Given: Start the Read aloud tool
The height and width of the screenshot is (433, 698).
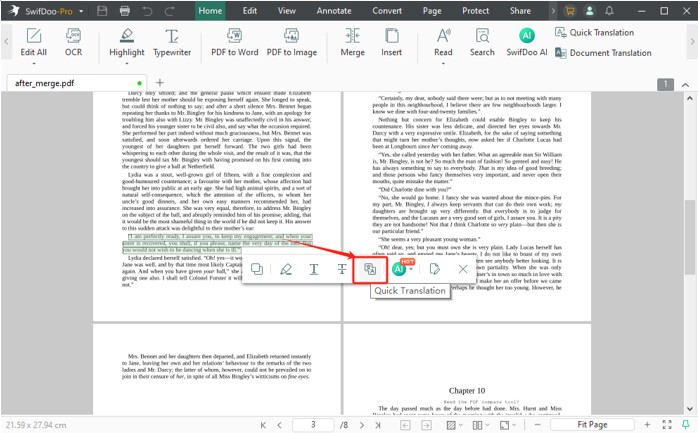Looking at the screenshot, I should pos(443,42).
